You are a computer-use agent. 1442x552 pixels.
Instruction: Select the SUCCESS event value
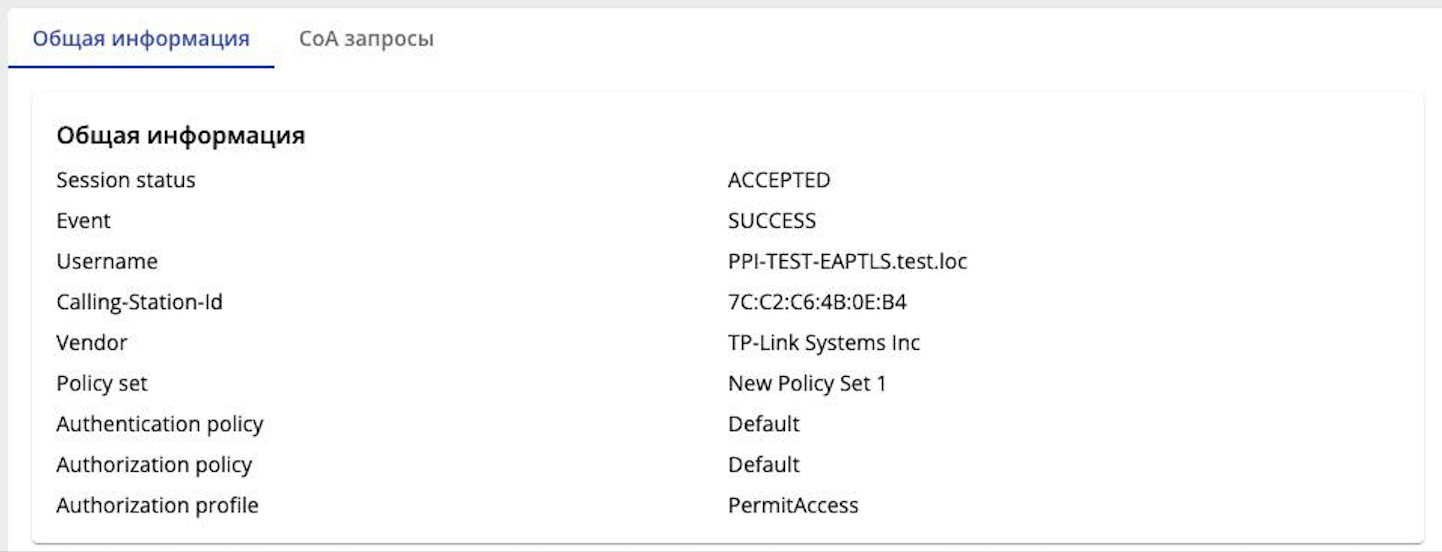click(x=772, y=221)
